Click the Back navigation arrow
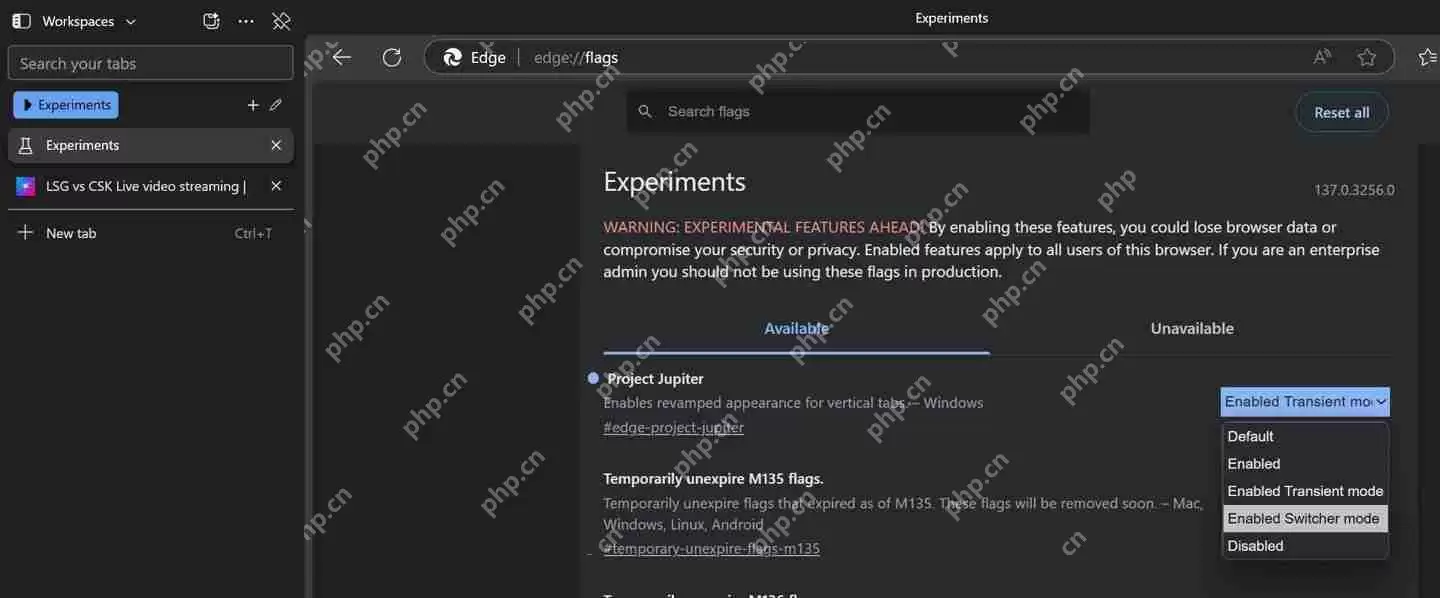This screenshot has width=1440, height=598. [341, 57]
